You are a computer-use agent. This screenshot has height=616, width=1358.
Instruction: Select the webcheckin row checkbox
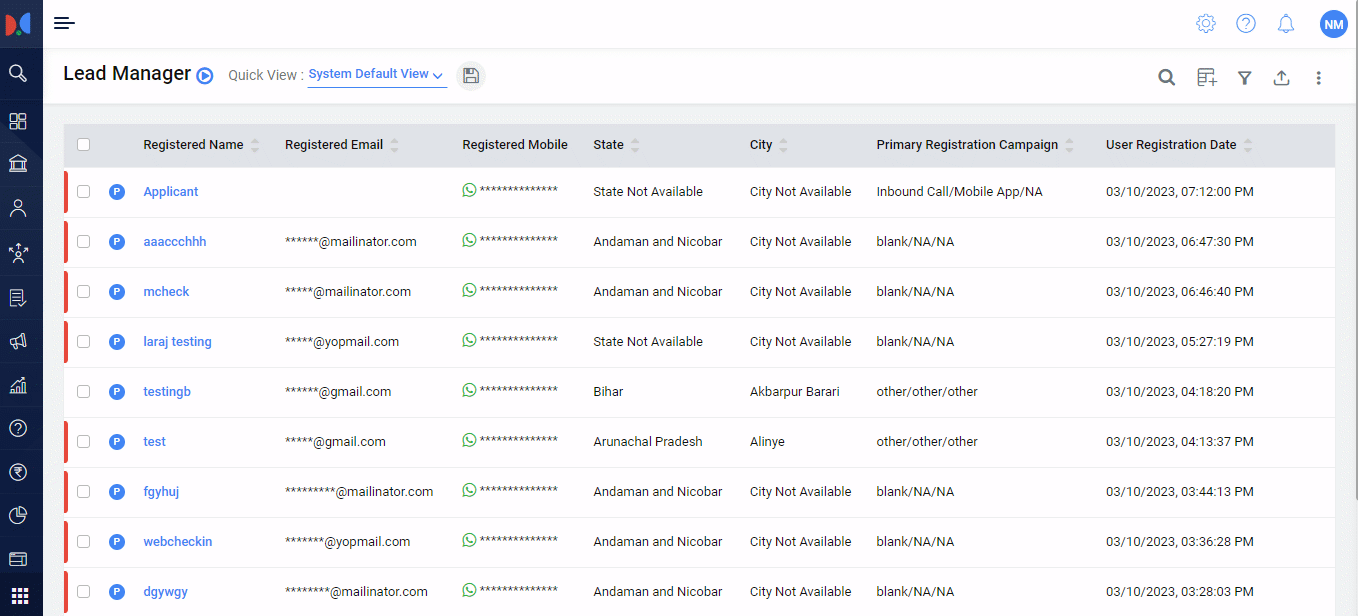(84, 542)
